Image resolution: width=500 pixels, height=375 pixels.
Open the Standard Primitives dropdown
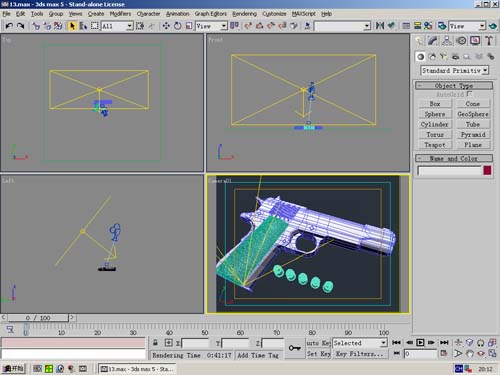pyautogui.click(x=454, y=71)
